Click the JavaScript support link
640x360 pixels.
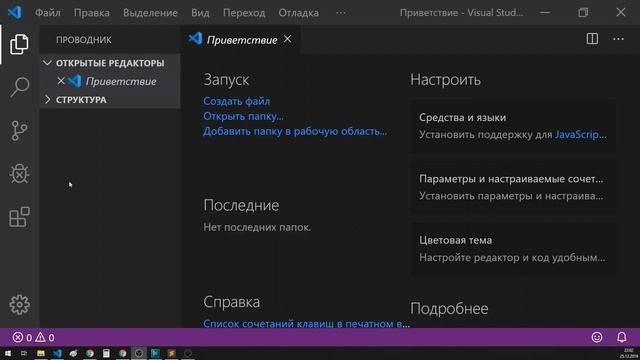coord(580,134)
